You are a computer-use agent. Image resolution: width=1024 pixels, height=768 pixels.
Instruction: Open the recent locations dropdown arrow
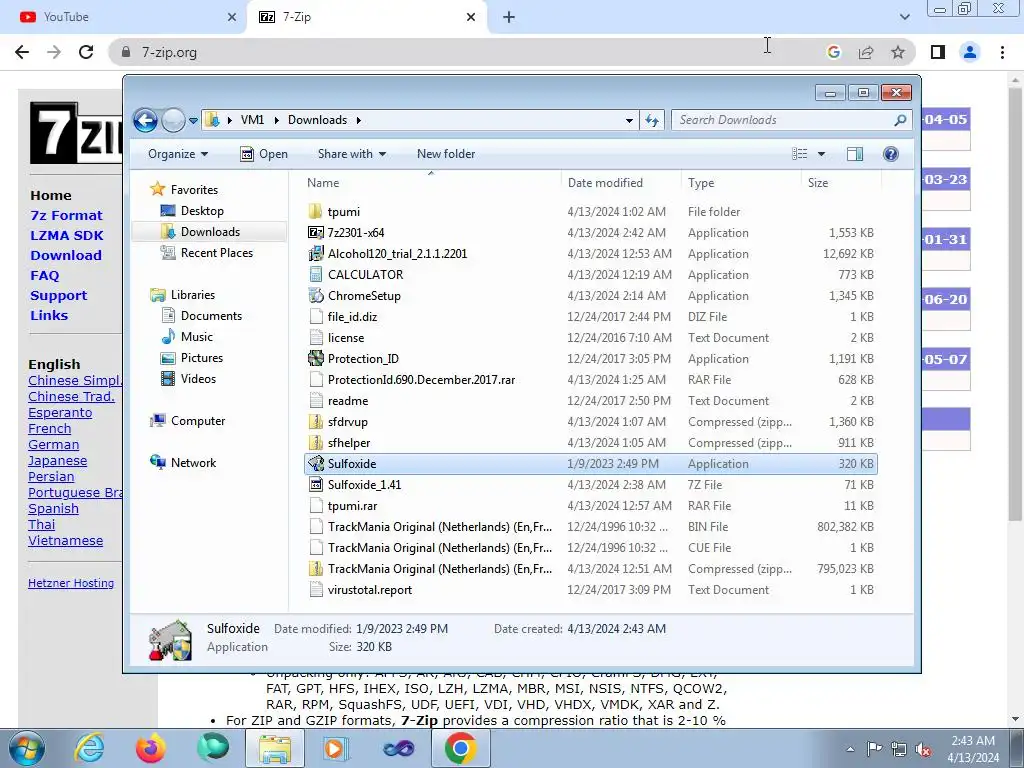point(193,121)
